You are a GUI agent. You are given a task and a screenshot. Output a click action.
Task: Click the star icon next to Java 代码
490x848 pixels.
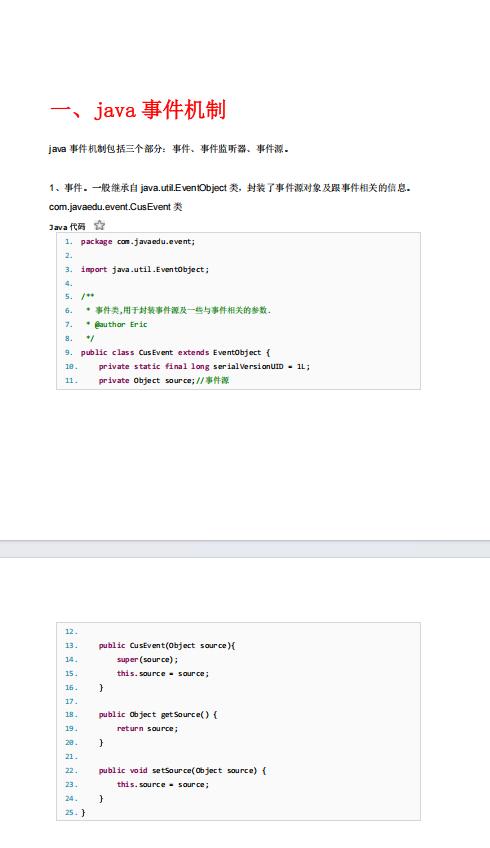point(99,226)
